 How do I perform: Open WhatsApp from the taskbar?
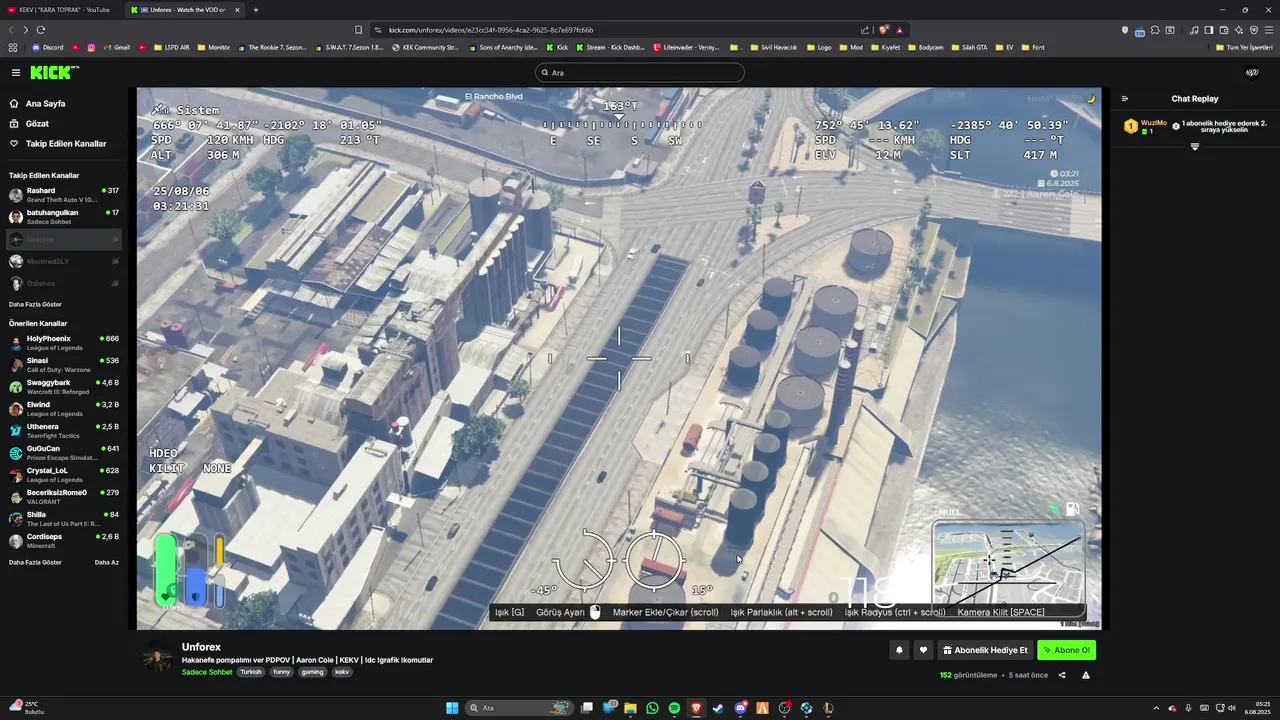(x=652, y=708)
